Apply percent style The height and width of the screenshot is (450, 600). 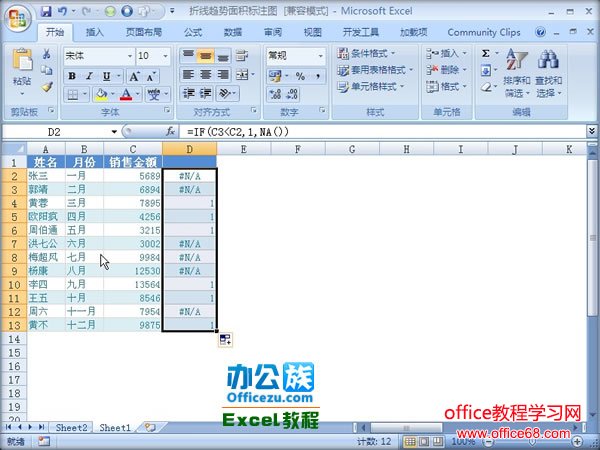[x=300, y=76]
